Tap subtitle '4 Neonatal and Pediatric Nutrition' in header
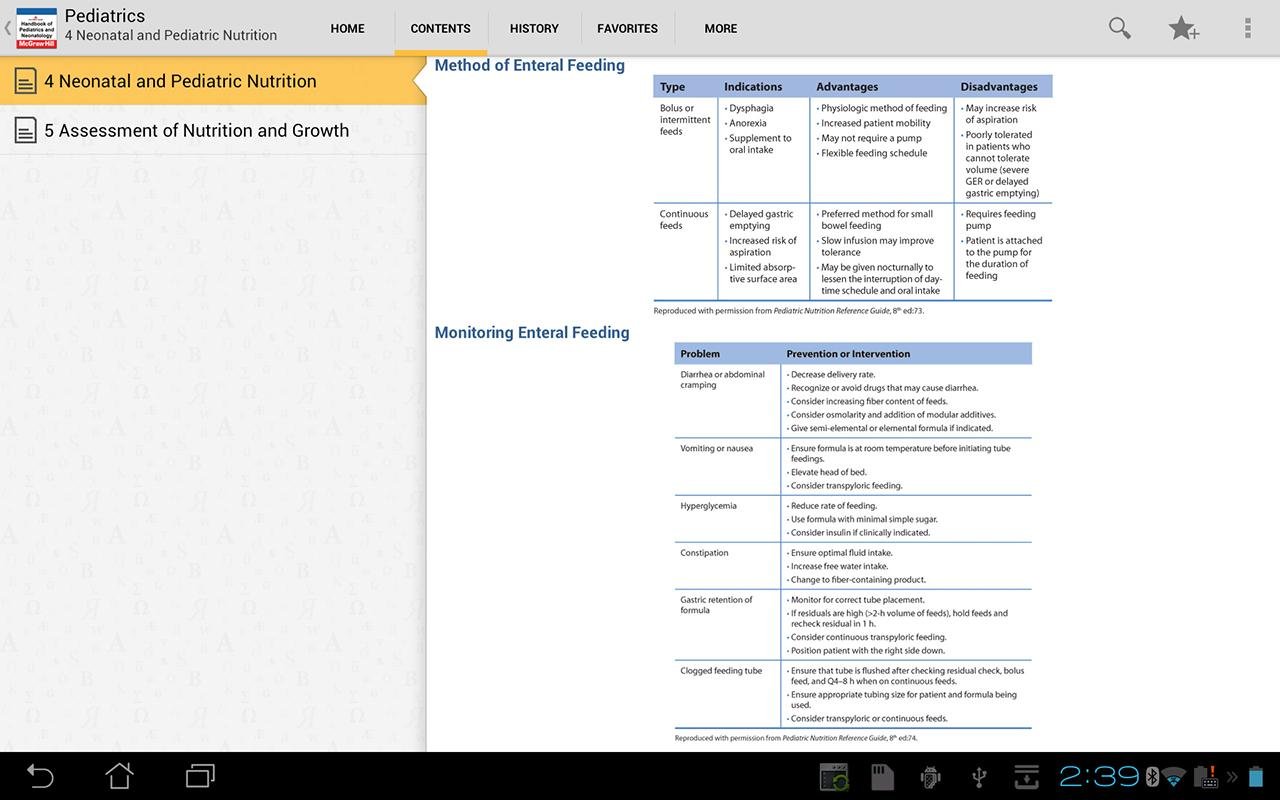 coord(171,35)
